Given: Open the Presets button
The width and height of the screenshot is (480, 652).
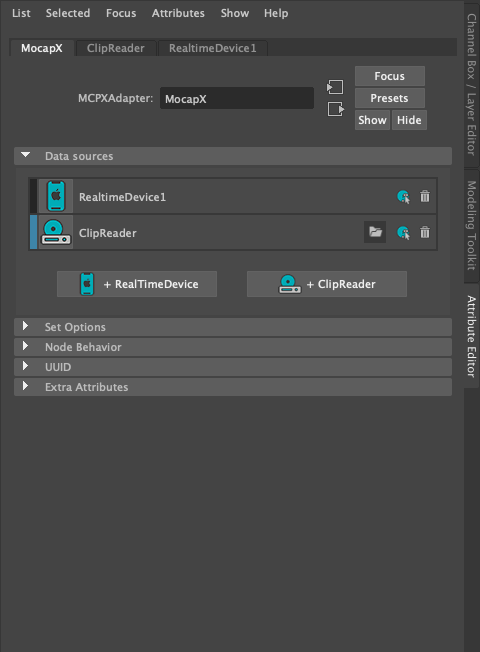Looking at the screenshot, I should [390, 98].
